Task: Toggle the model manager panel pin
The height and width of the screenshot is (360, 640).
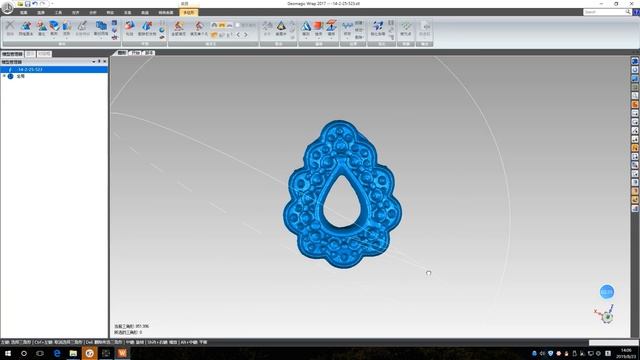Action: (x=99, y=62)
